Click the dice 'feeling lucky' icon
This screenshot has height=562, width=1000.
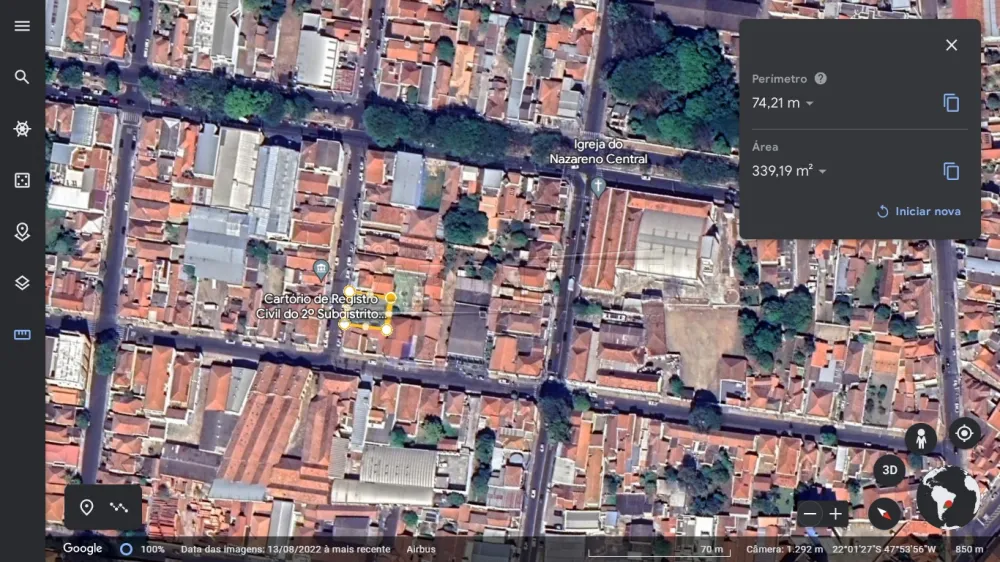coord(22,181)
